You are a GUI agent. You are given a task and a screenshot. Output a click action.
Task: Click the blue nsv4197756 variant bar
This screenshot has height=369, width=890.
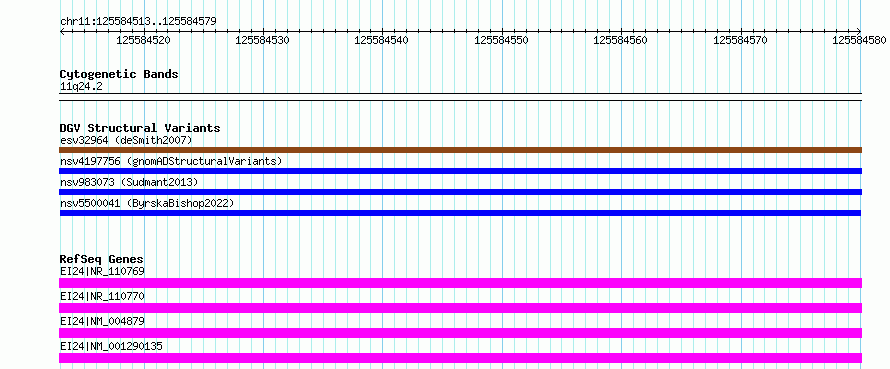tap(460, 171)
